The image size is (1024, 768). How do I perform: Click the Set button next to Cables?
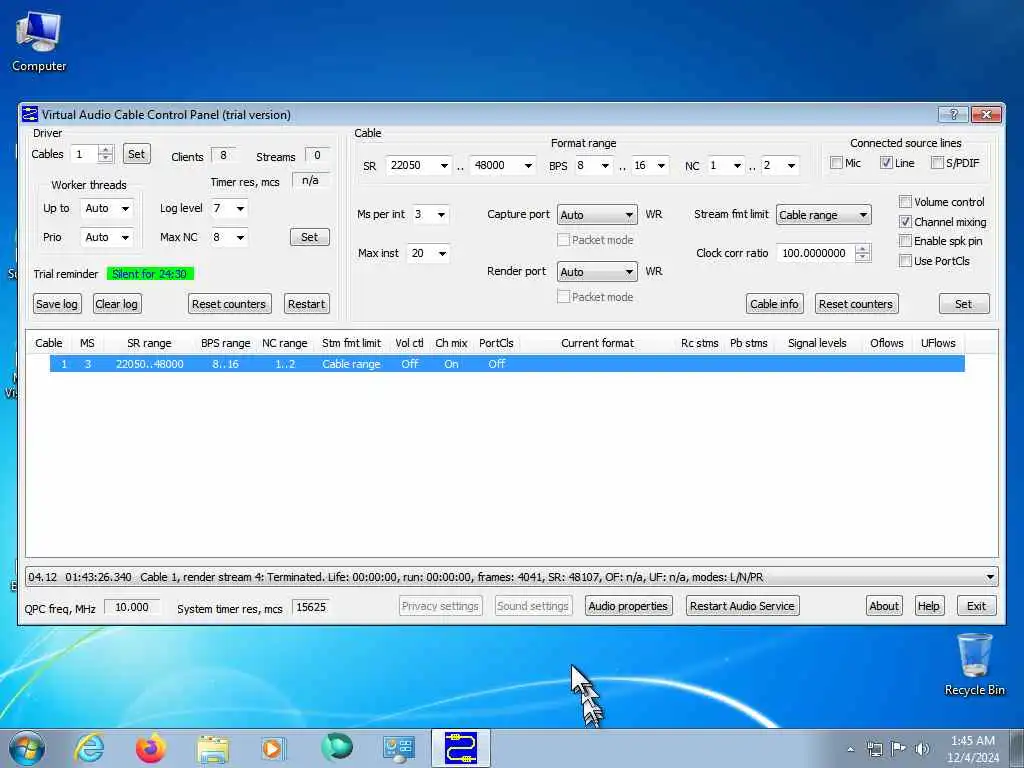pos(136,154)
